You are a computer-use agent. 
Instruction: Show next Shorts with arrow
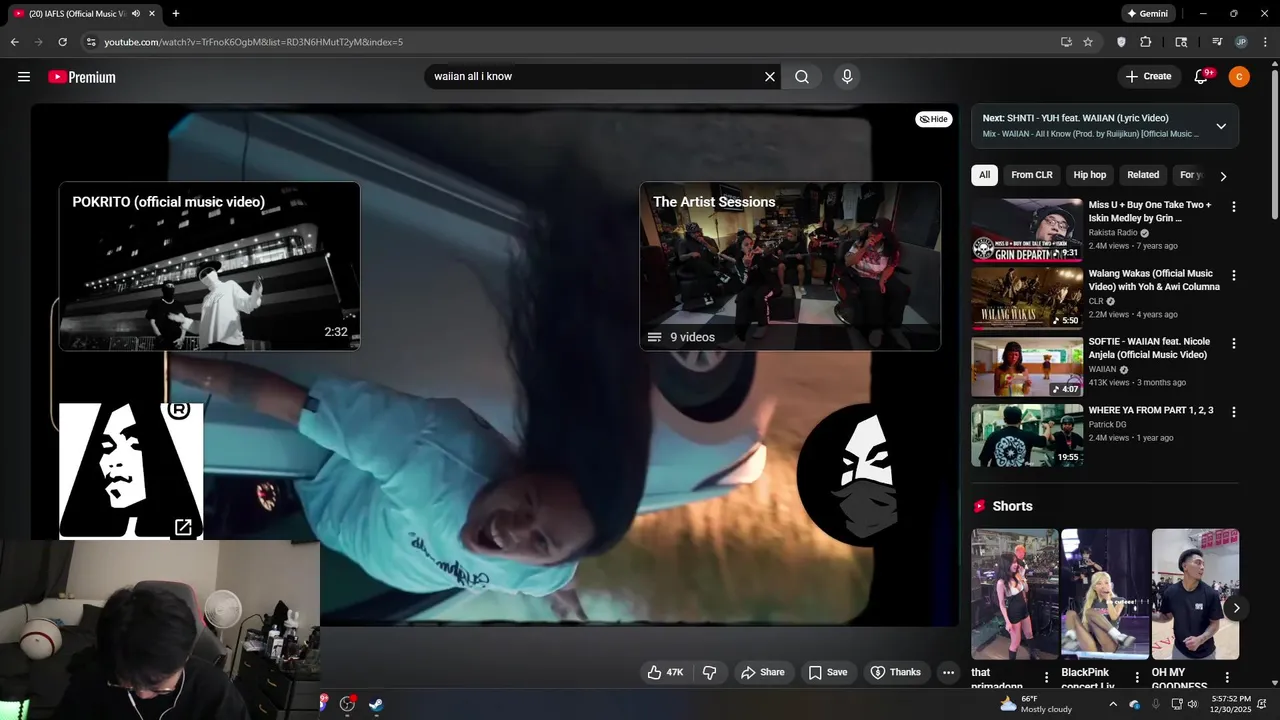pos(1236,608)
